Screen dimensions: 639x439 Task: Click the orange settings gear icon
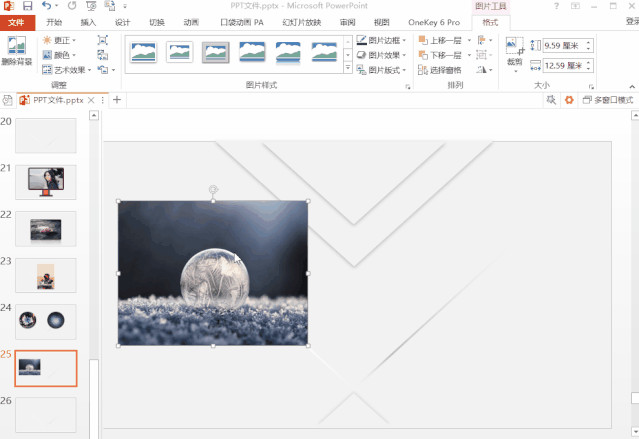569,100
